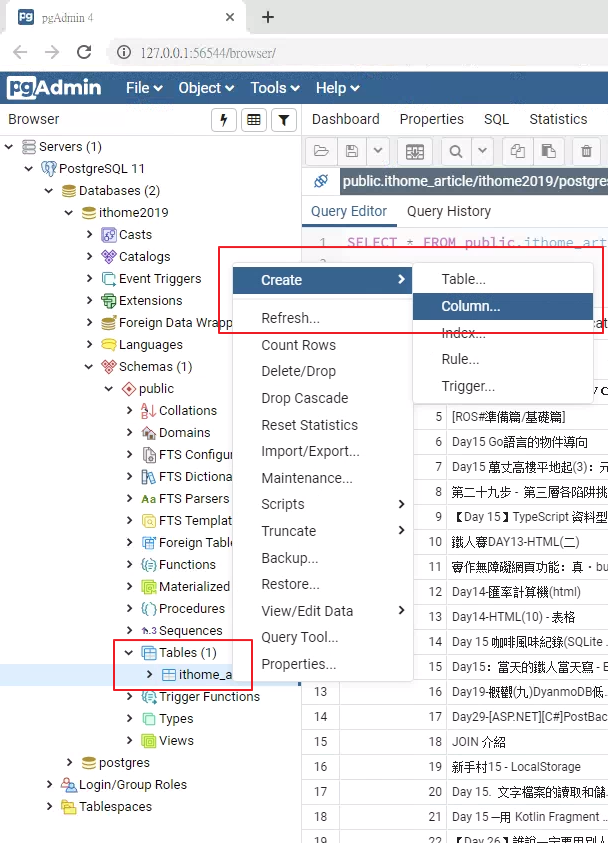This screenshot has width=608, height=843.
Task: Open the Save options dropdown arrow
Action: (x=378, y=151)
